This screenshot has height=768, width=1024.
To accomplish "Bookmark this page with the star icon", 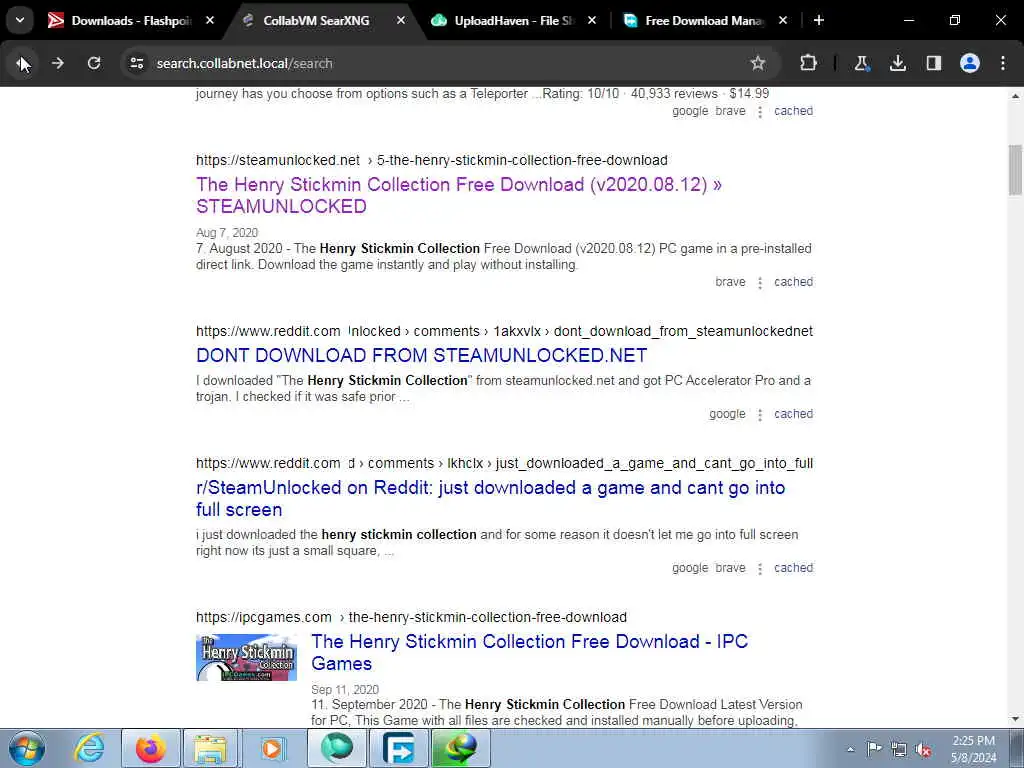I will [758, 63].
